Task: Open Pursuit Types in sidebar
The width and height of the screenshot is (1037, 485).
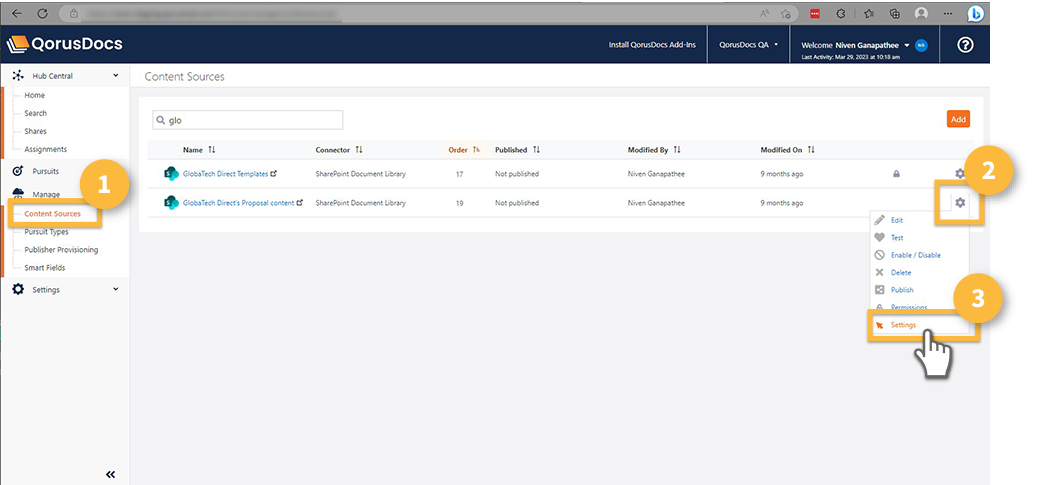Action: pyautogui.click(x=46, y=232)
